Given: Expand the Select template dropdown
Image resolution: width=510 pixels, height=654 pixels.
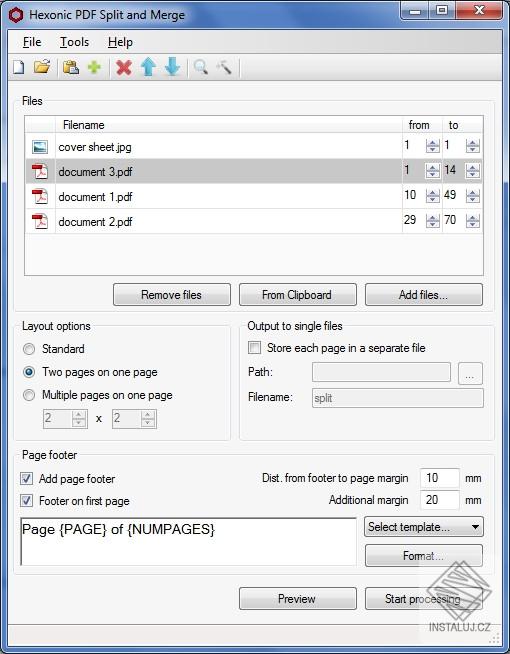Looking at the screenshot, I should pyautogui.click(x=424, y=527).
